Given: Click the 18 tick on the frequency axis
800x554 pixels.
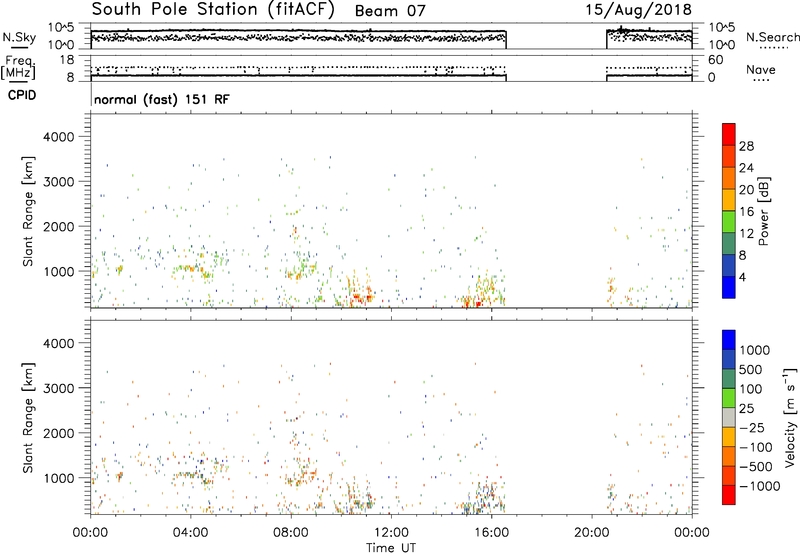Looking at the screenshot, I should (67, 60).
